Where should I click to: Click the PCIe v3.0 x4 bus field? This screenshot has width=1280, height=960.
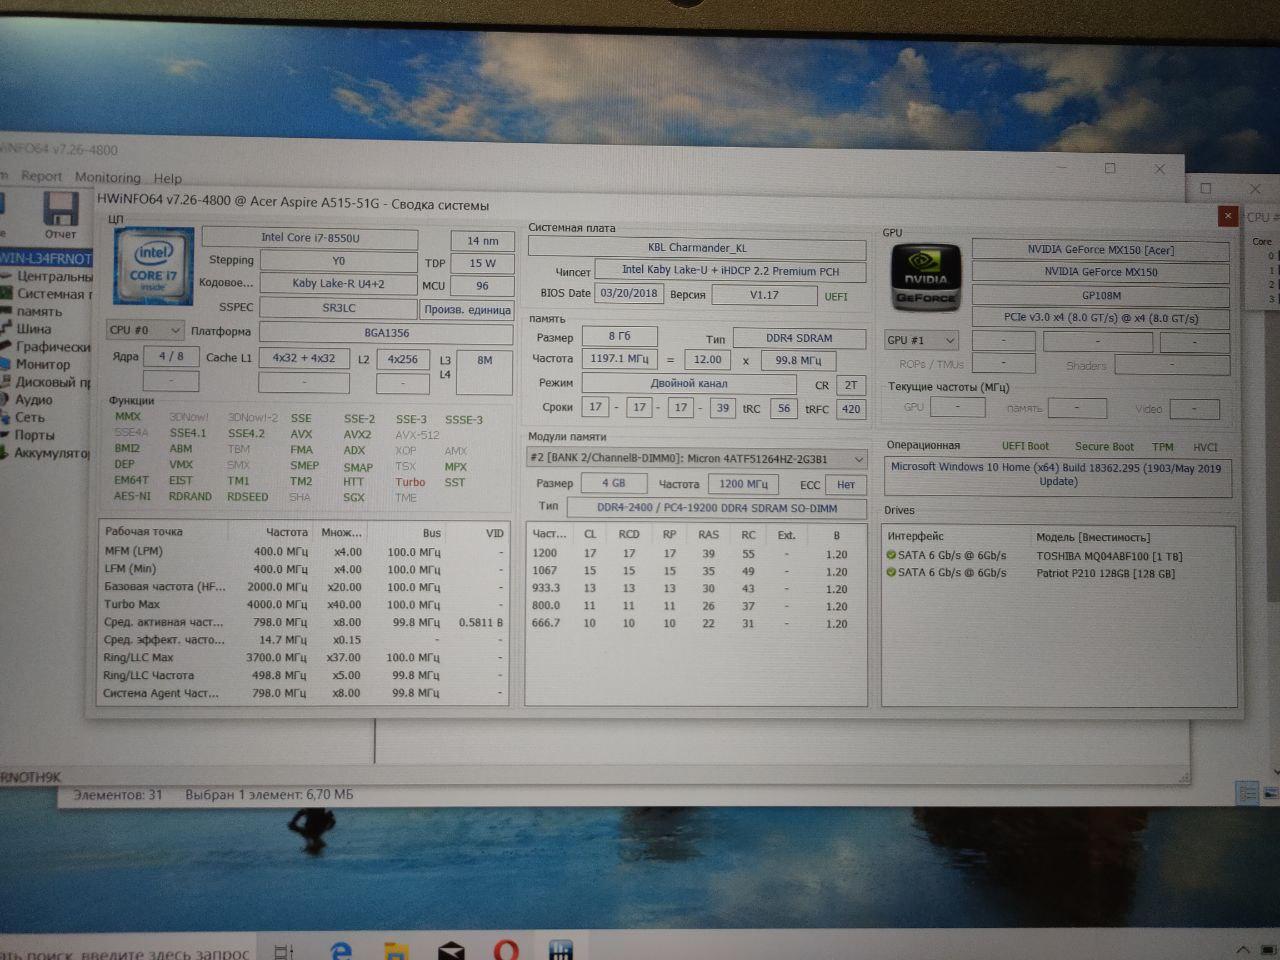1100,318
